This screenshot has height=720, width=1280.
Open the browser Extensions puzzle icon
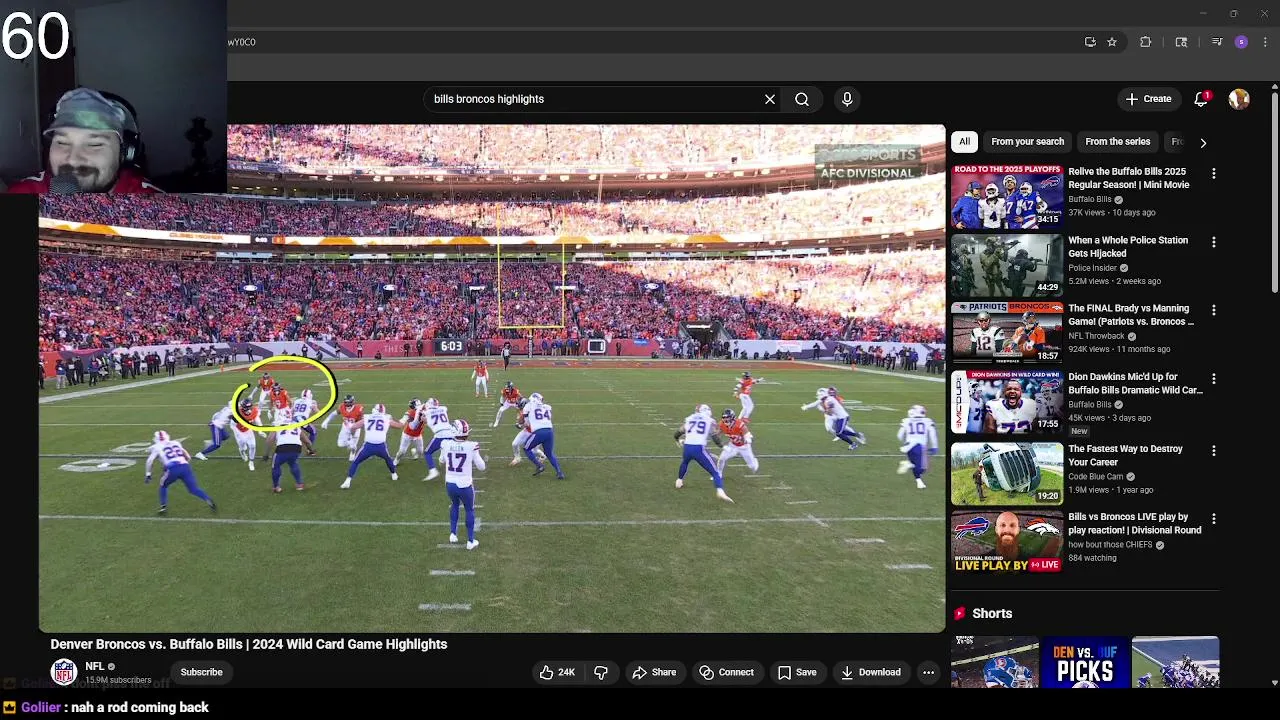[x=1146, y=42]
